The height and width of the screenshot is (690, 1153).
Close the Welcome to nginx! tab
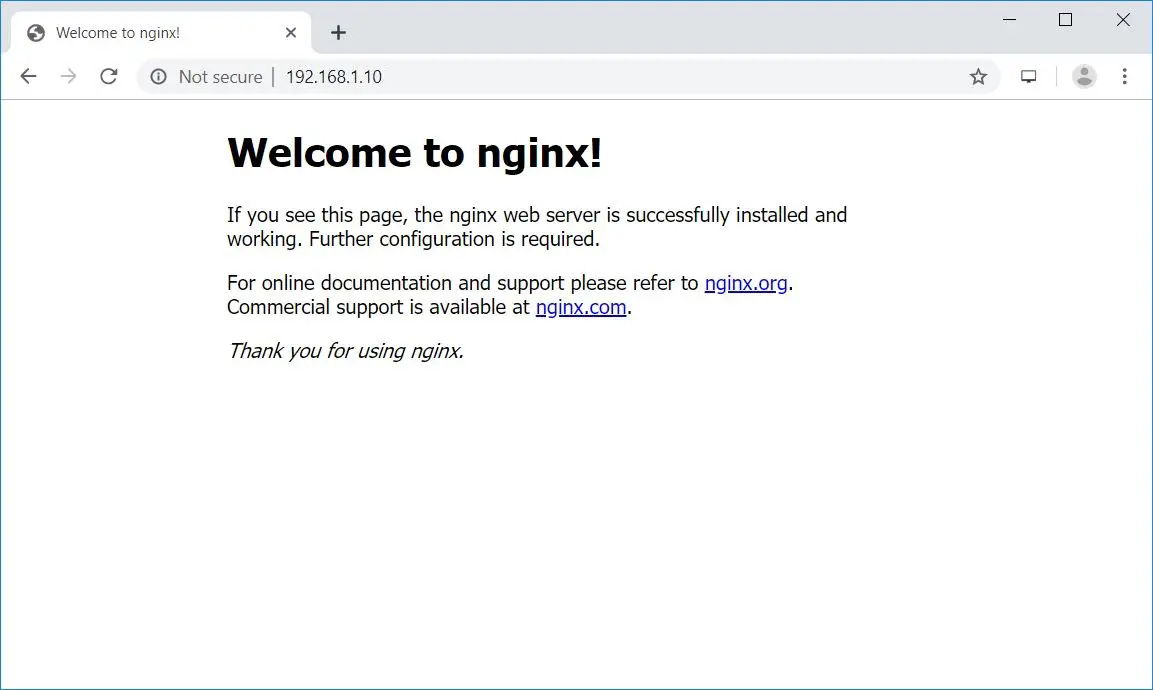(x=290, y=32)
